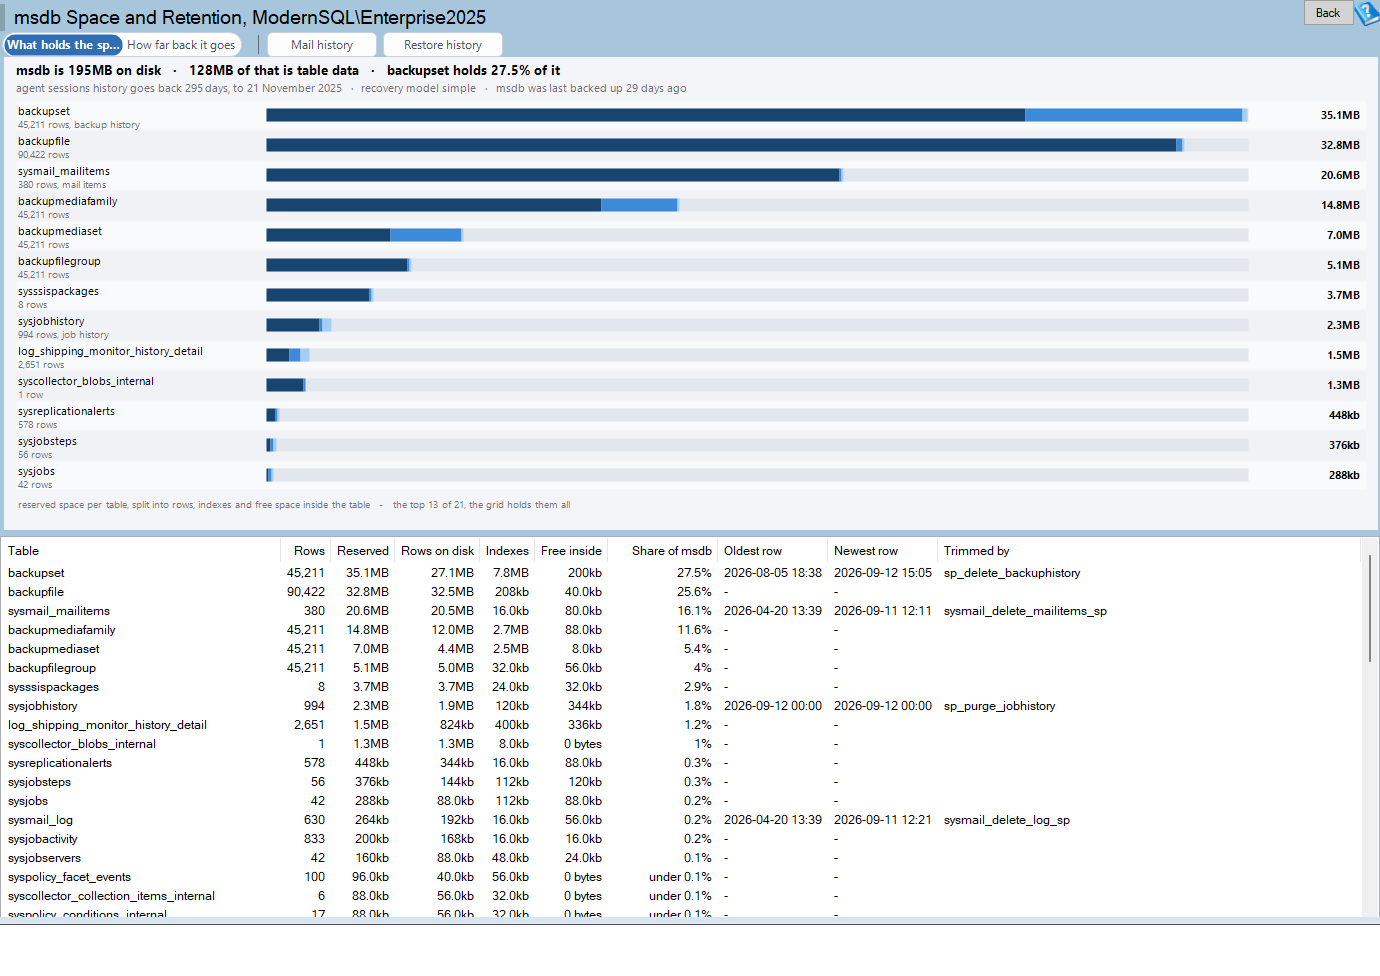Select syscollector_collection_items_internal grid row
The image size is (1380, 976).
pyautogui.click(x=682, y=896)
